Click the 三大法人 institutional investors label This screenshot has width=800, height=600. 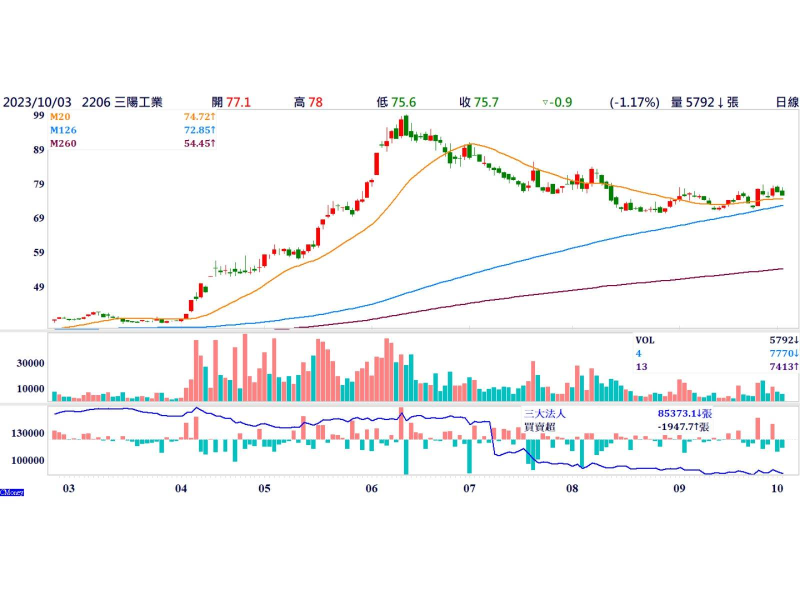[x=545, y=412]
